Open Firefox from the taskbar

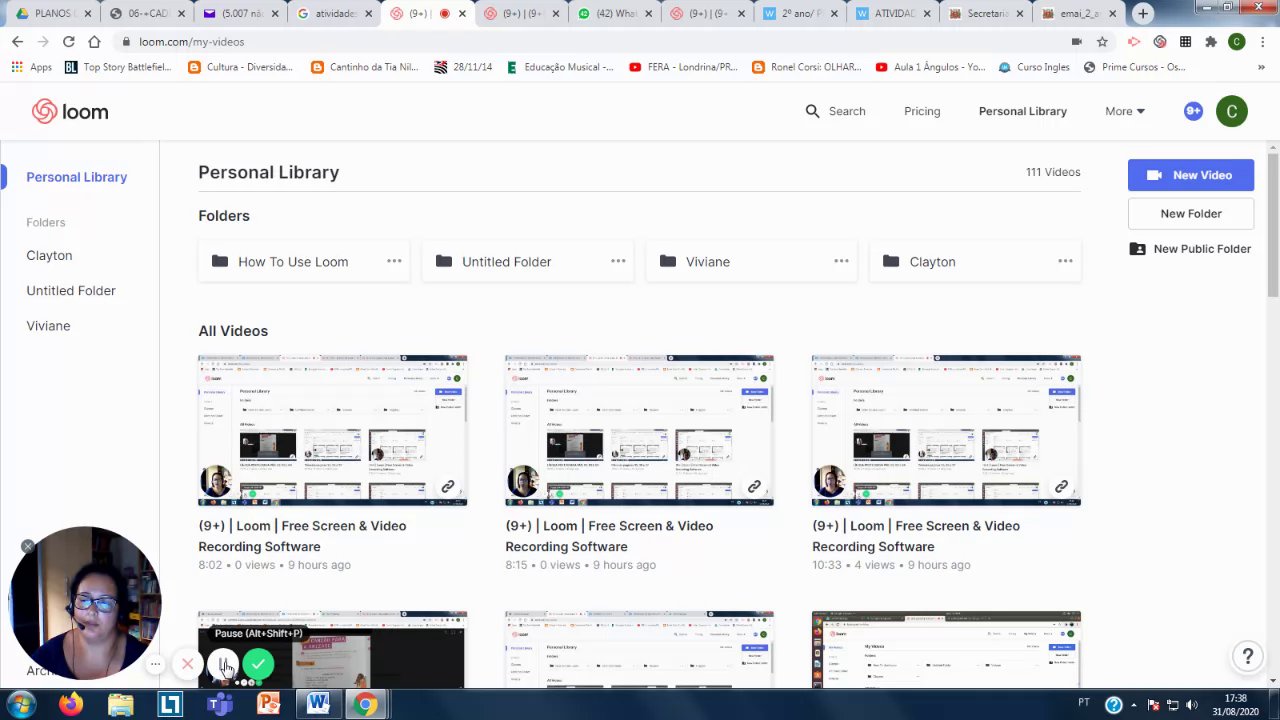(71, 704)
